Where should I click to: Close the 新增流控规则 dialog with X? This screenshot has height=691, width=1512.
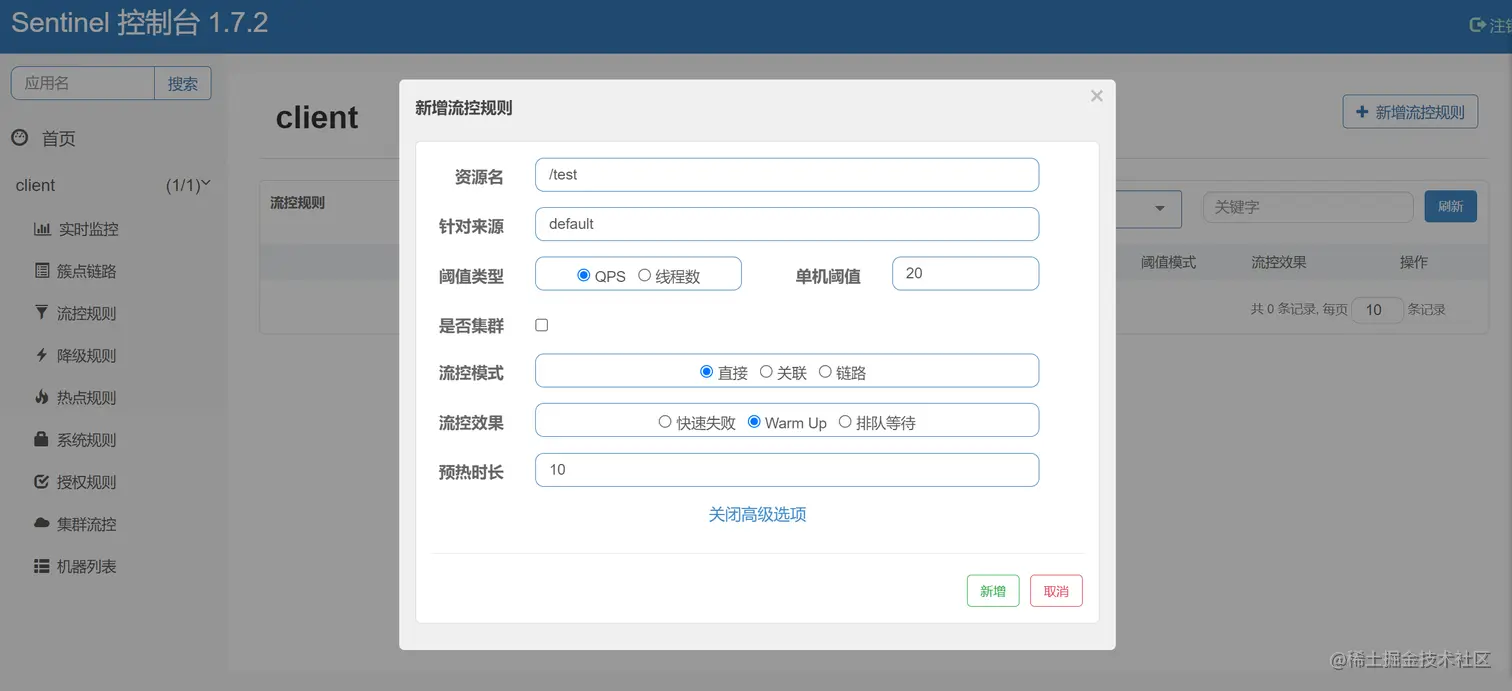pyautogui.click(x=1097, y=96)
